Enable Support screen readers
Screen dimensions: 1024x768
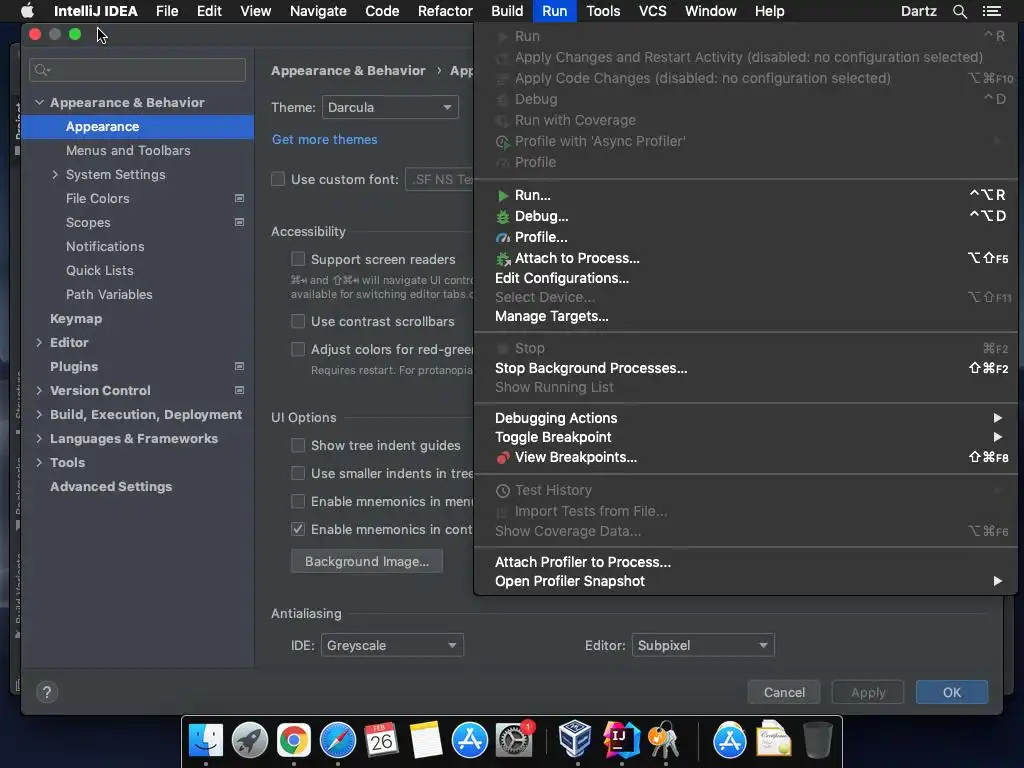click(x=298, y=259)
